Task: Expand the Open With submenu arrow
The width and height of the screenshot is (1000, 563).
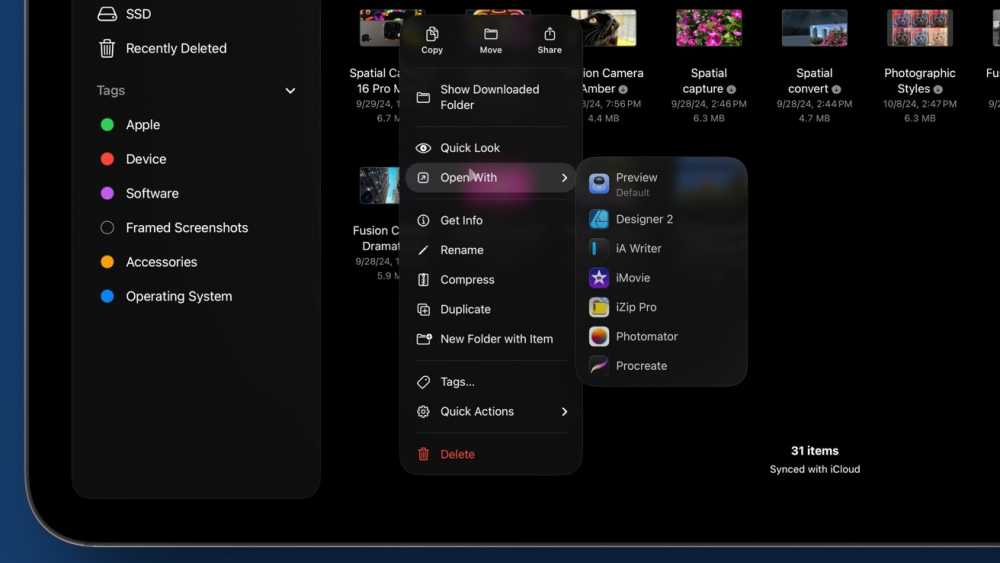Action: 564,178
